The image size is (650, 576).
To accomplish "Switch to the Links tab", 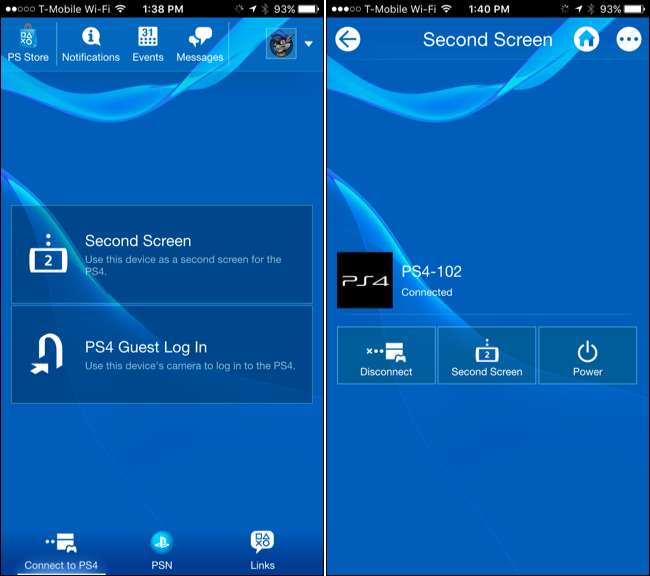I will pyautogui.click(x=262, y=550).
